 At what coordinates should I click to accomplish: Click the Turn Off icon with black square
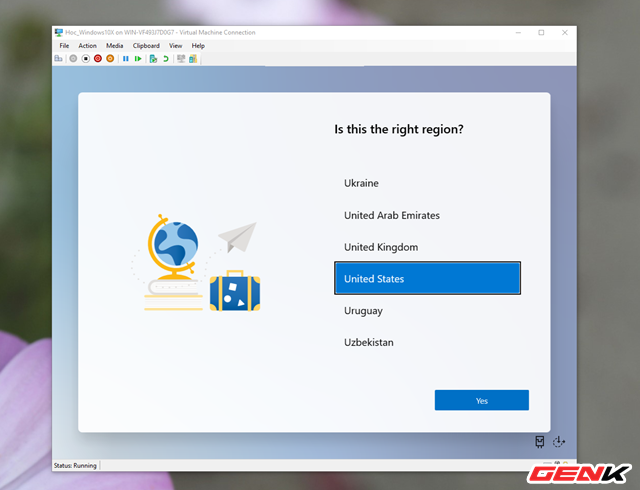86,59
